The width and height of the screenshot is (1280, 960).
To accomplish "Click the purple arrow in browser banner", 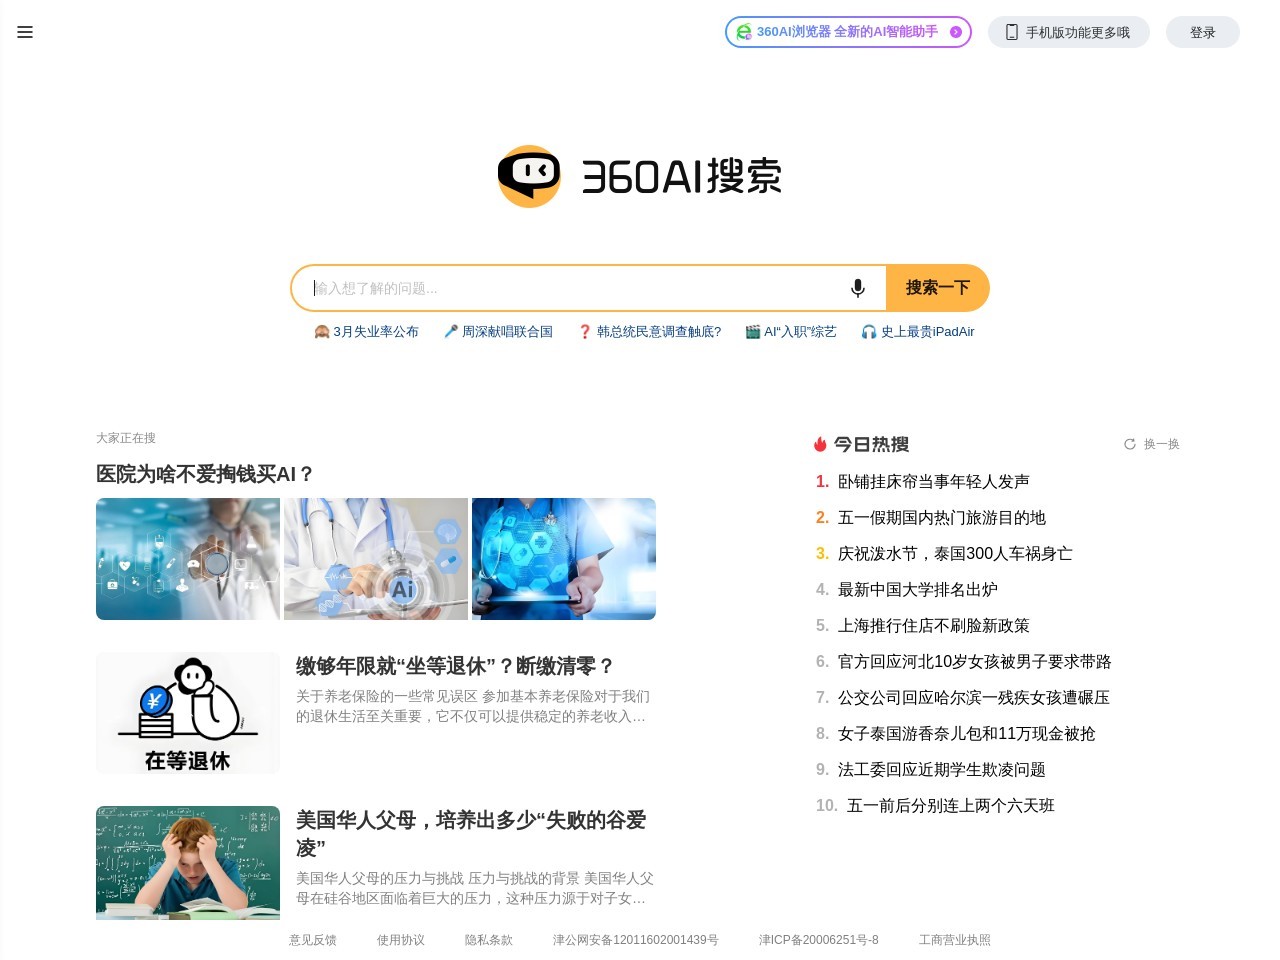I will [956, 32].
